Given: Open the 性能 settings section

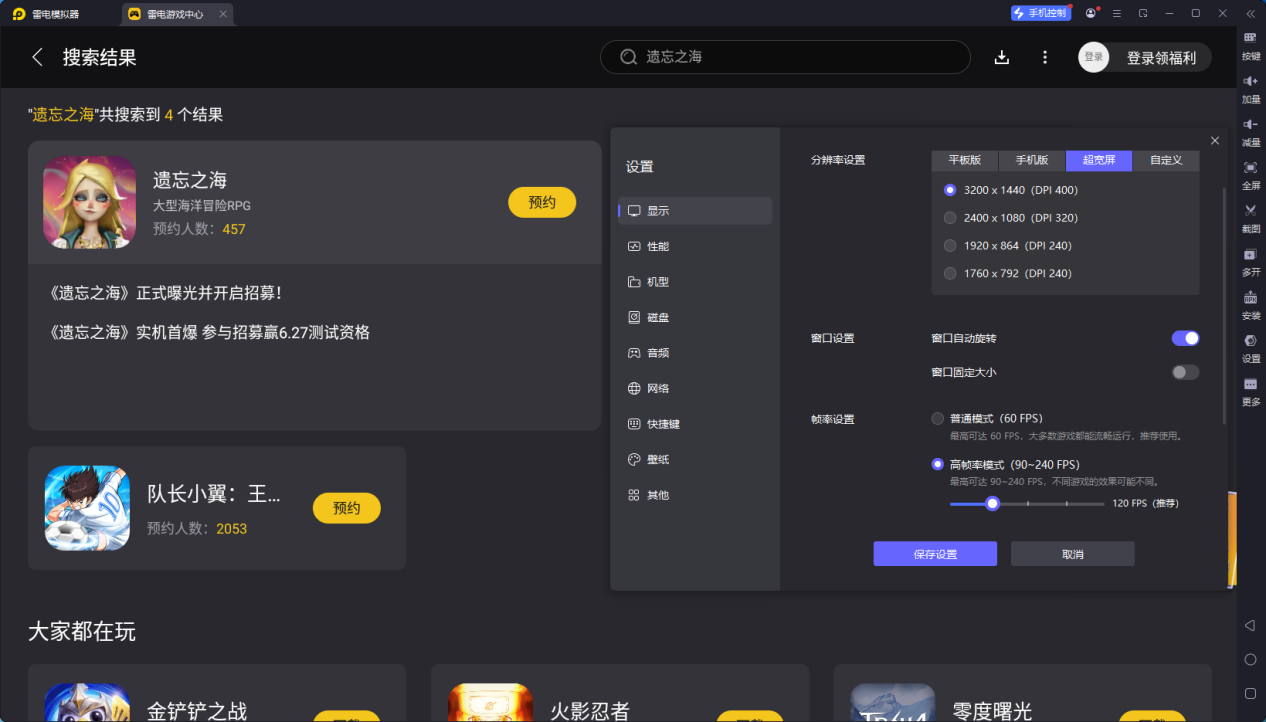Looking at the screenshot, I should 695,246.
